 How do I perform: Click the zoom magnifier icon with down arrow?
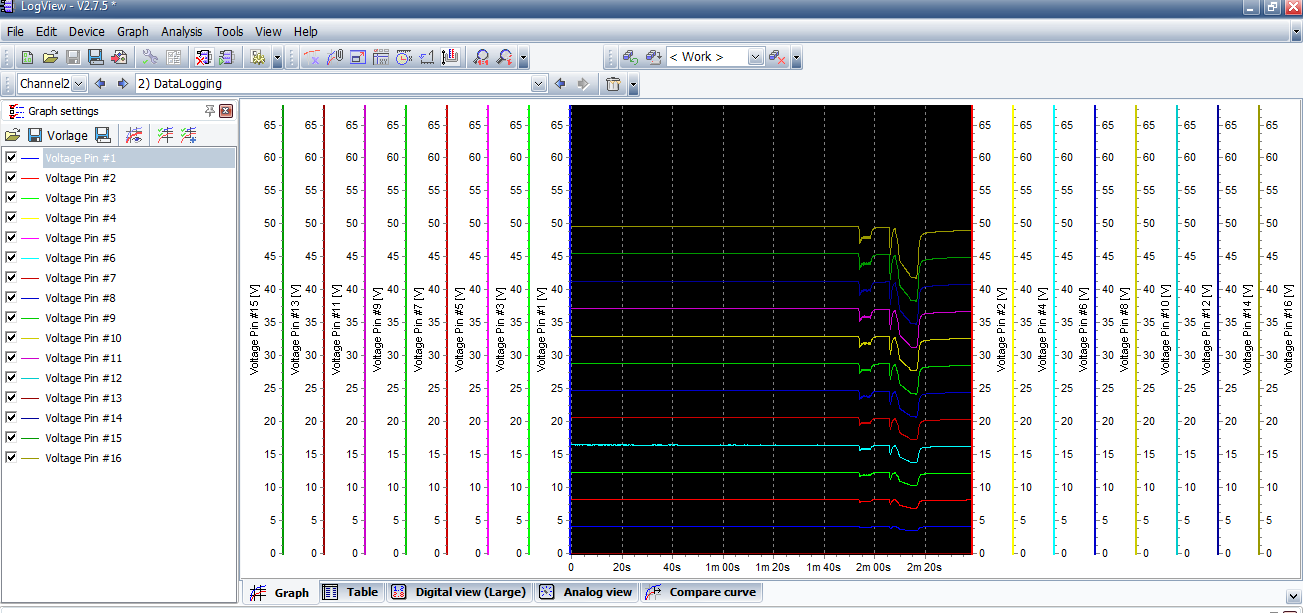(x=506, y=57)
